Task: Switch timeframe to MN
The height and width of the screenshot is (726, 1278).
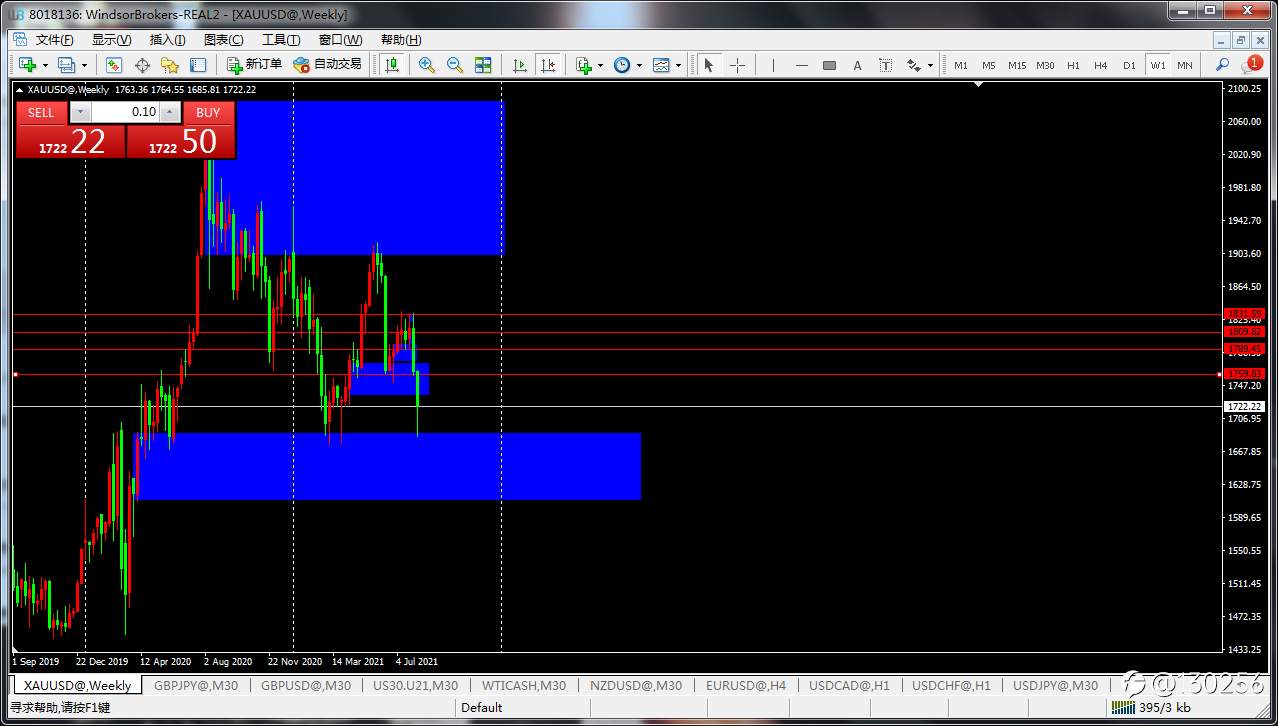Action: point(1185,65)
